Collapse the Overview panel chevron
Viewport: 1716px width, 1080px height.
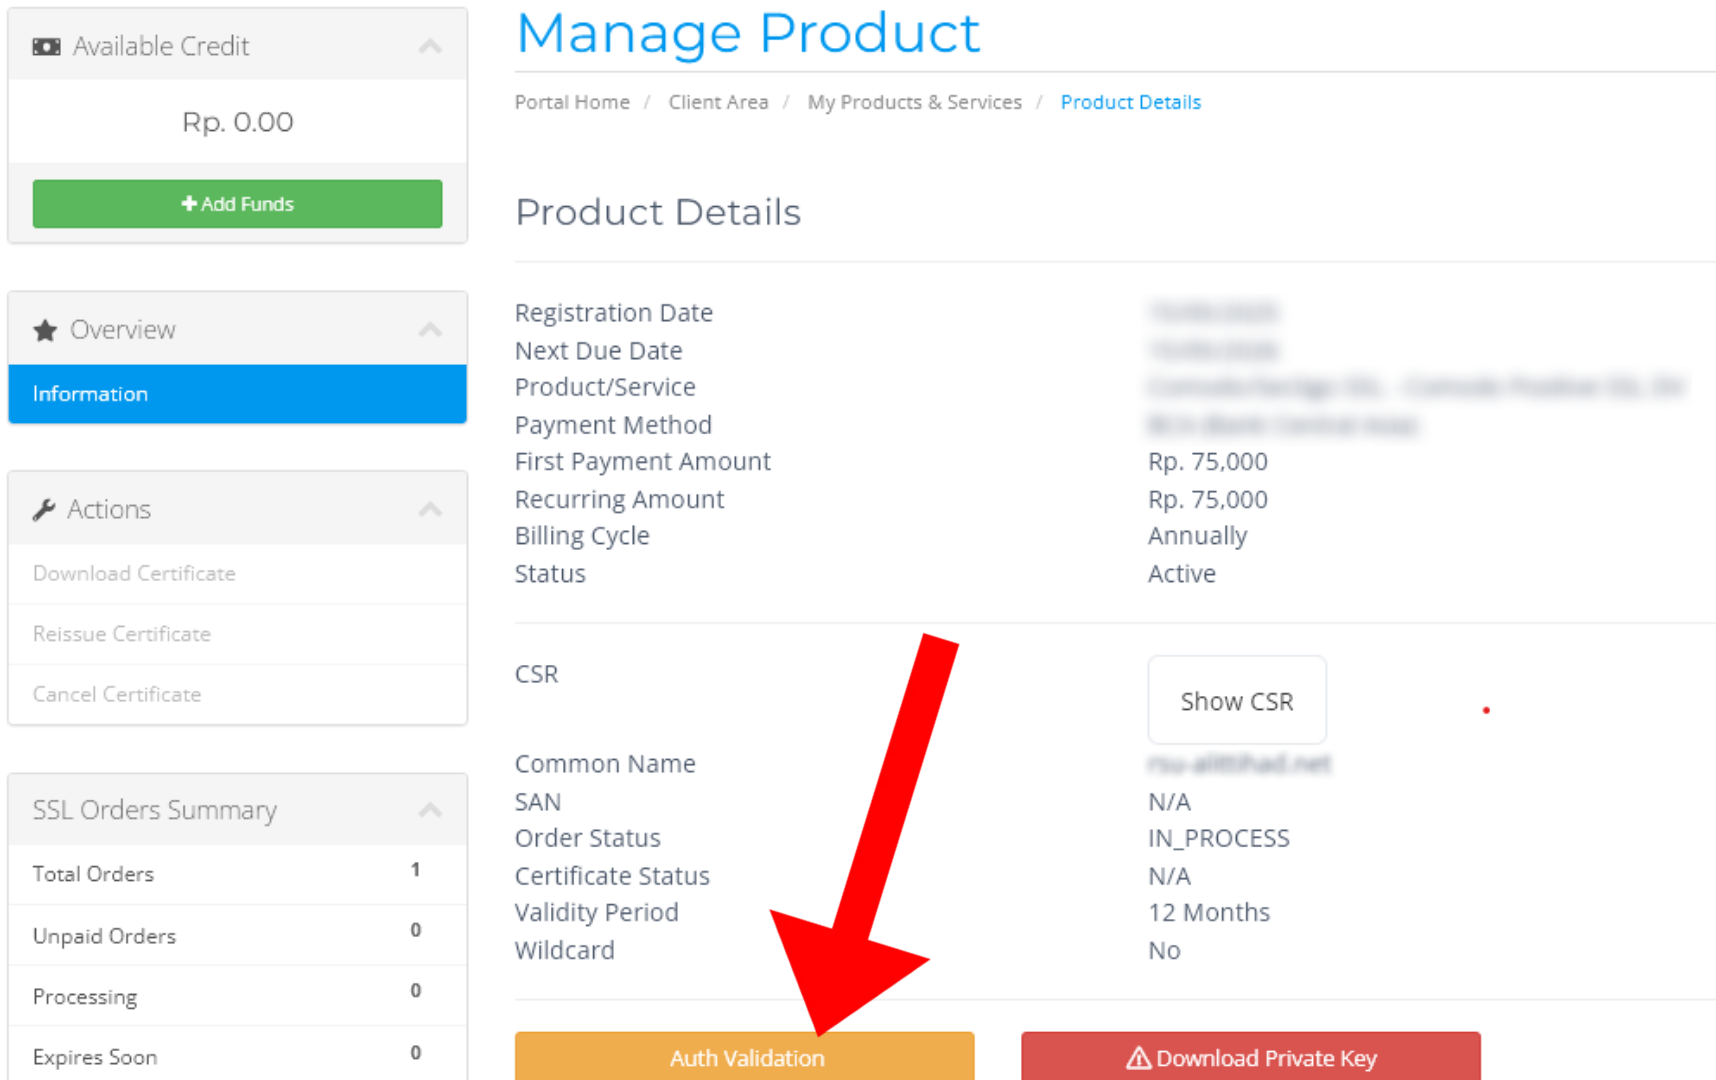(430, 330)
